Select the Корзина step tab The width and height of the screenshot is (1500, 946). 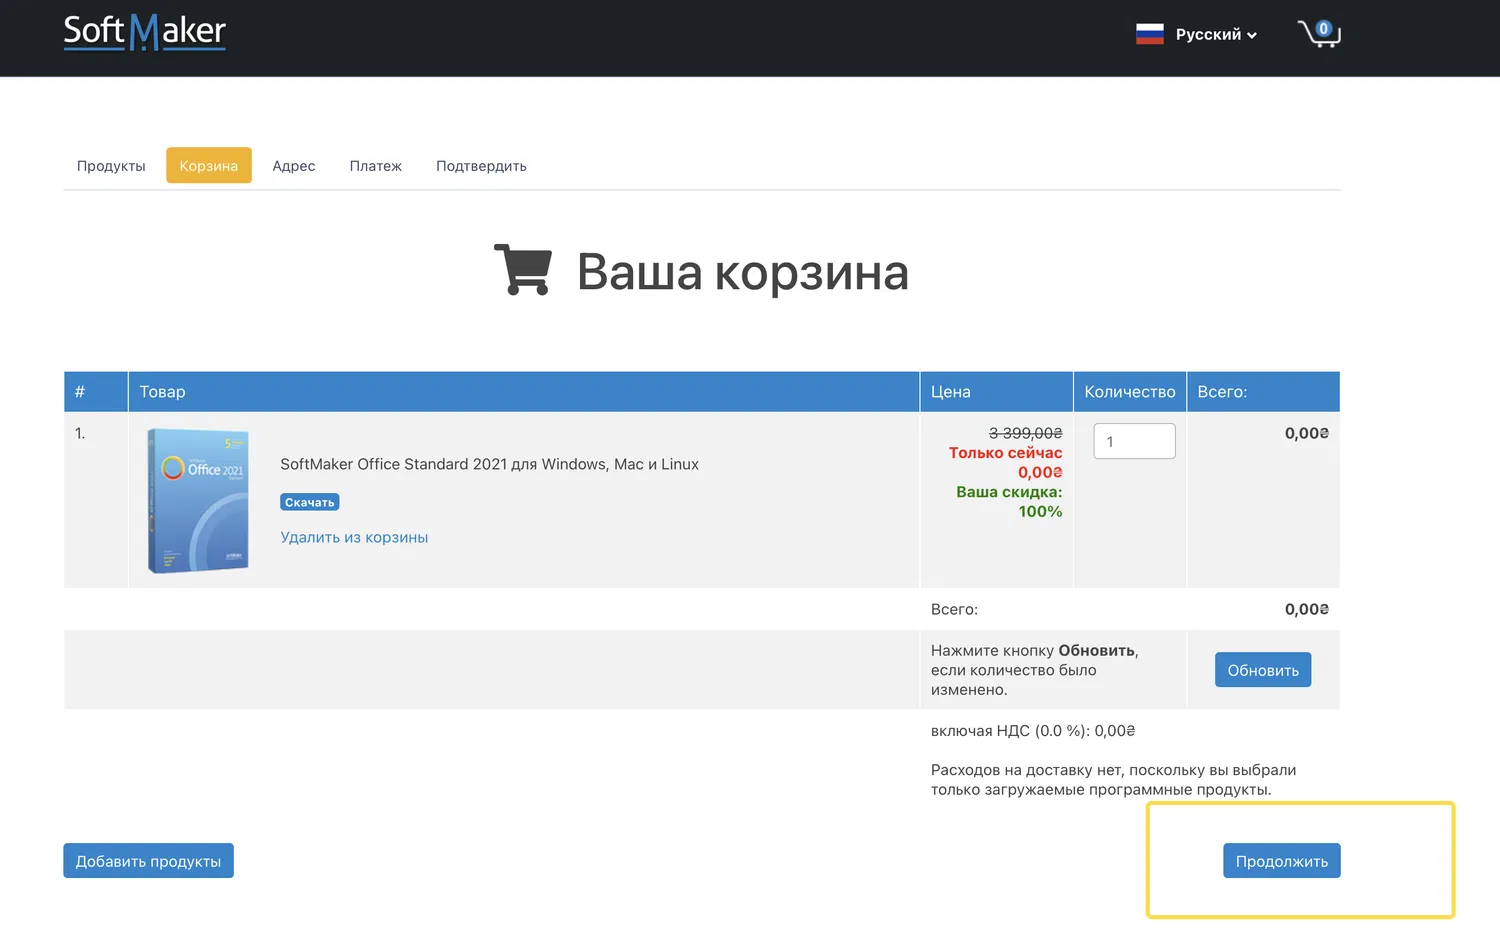pos(209,166)
